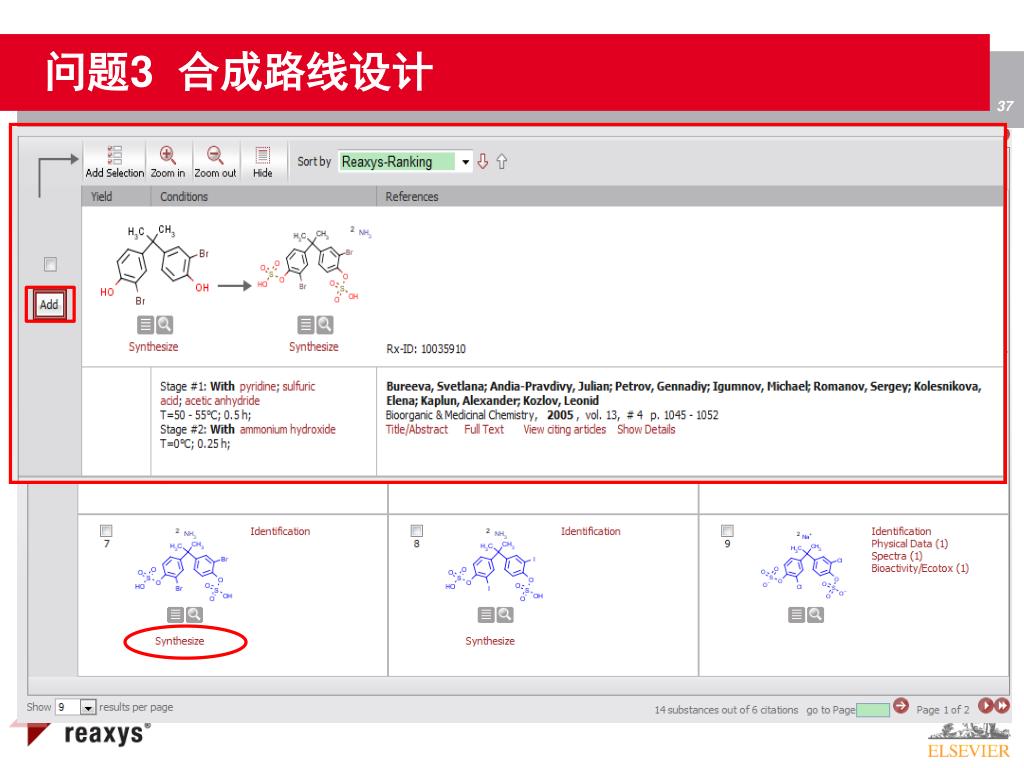Click magnifier icon for substance 8
Screen dimensions: 1024x768
(x=505, y=615)
